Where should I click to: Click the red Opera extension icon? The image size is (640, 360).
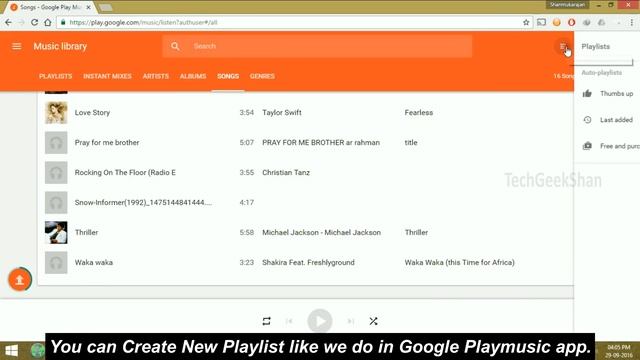pyautogui.click(x=571, y=22)
